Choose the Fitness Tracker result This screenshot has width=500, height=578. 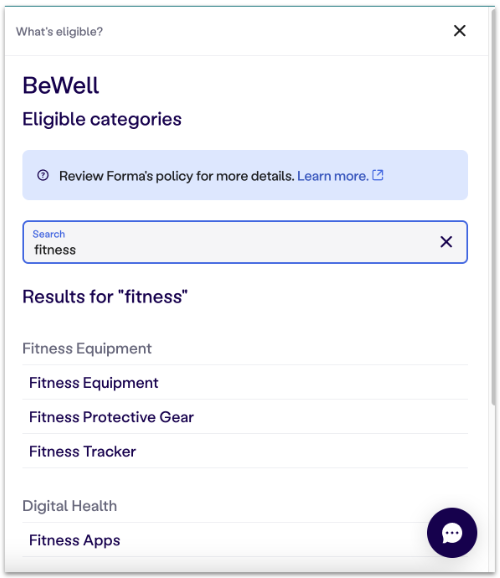tap(245, 451)
